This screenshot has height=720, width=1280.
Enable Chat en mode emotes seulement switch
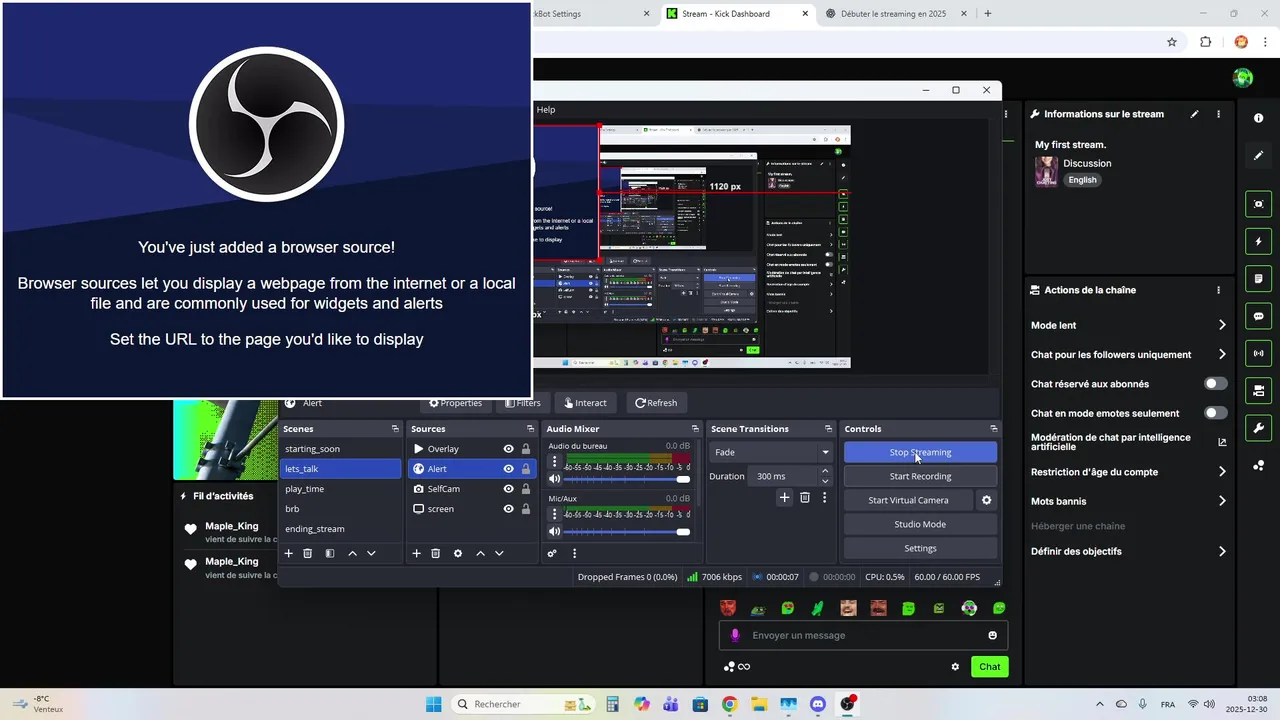[1215, 413]
